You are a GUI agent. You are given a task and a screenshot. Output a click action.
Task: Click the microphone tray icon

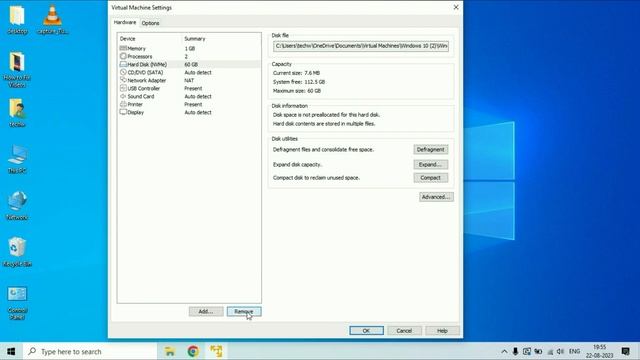[x=515, y=351]
